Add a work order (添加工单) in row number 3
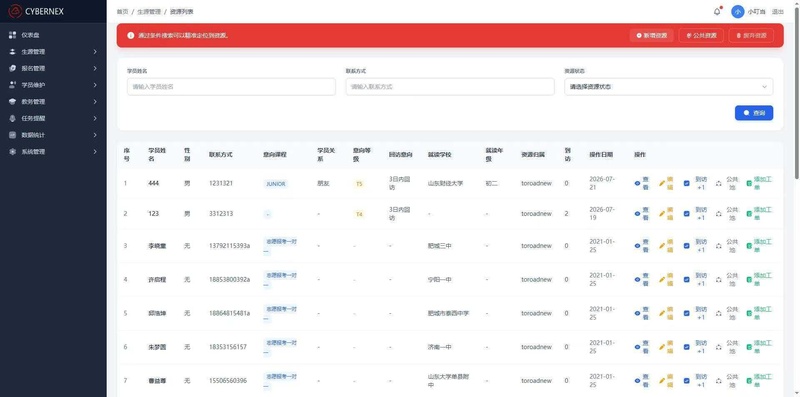The height and width of the screenshot is (397, 800). (x=760, y=246)
